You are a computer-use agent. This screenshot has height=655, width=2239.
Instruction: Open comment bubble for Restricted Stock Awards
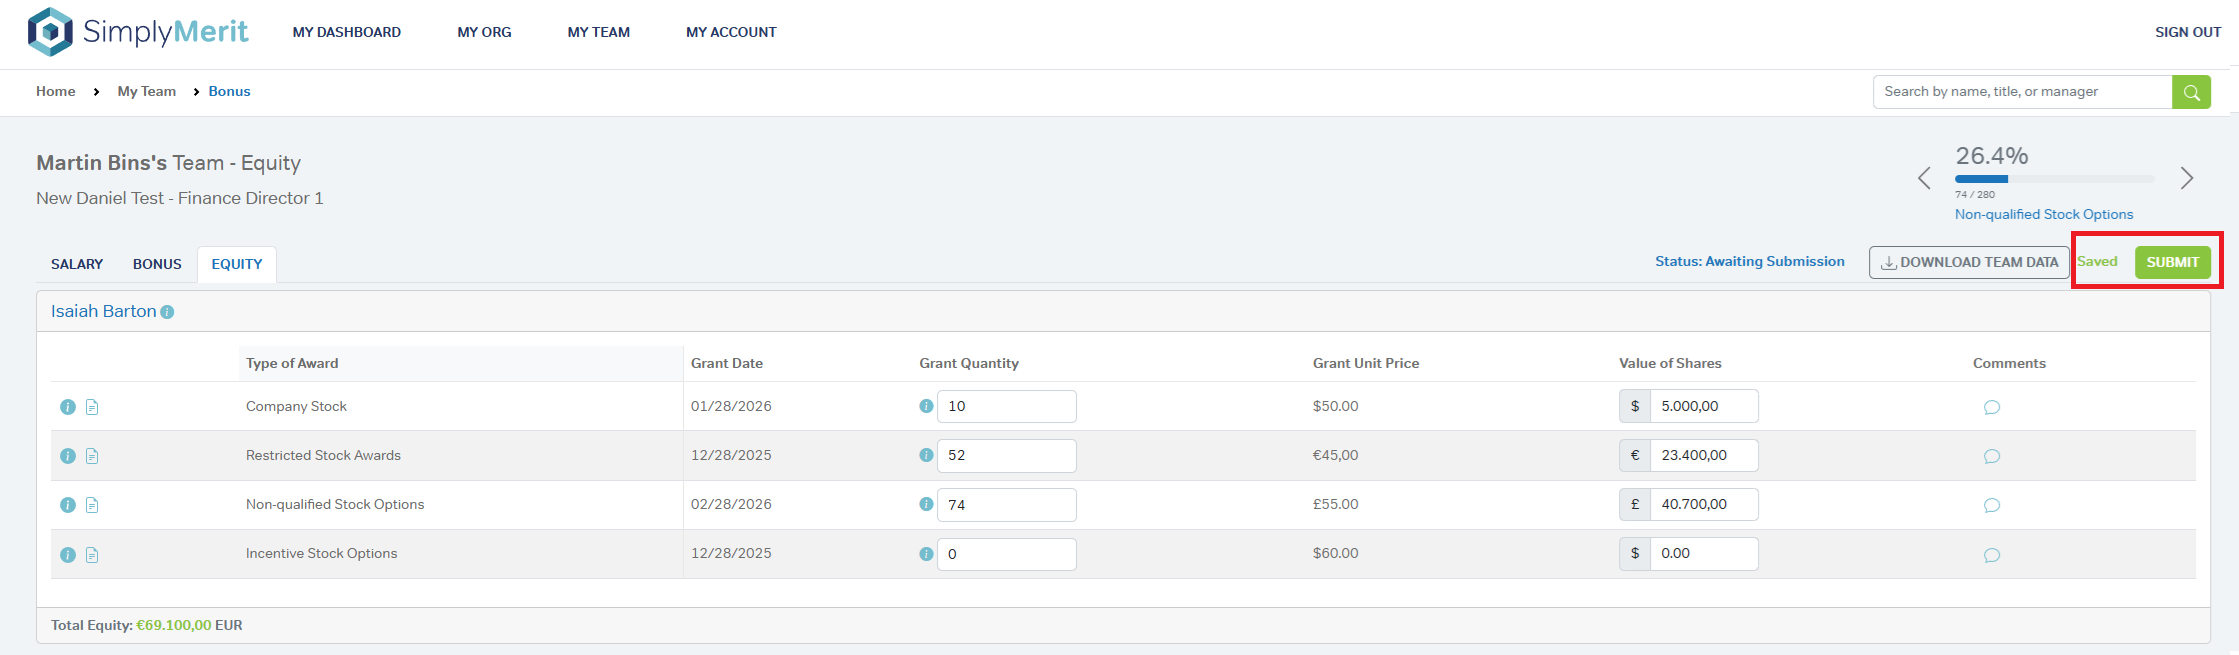point(1991,456)
